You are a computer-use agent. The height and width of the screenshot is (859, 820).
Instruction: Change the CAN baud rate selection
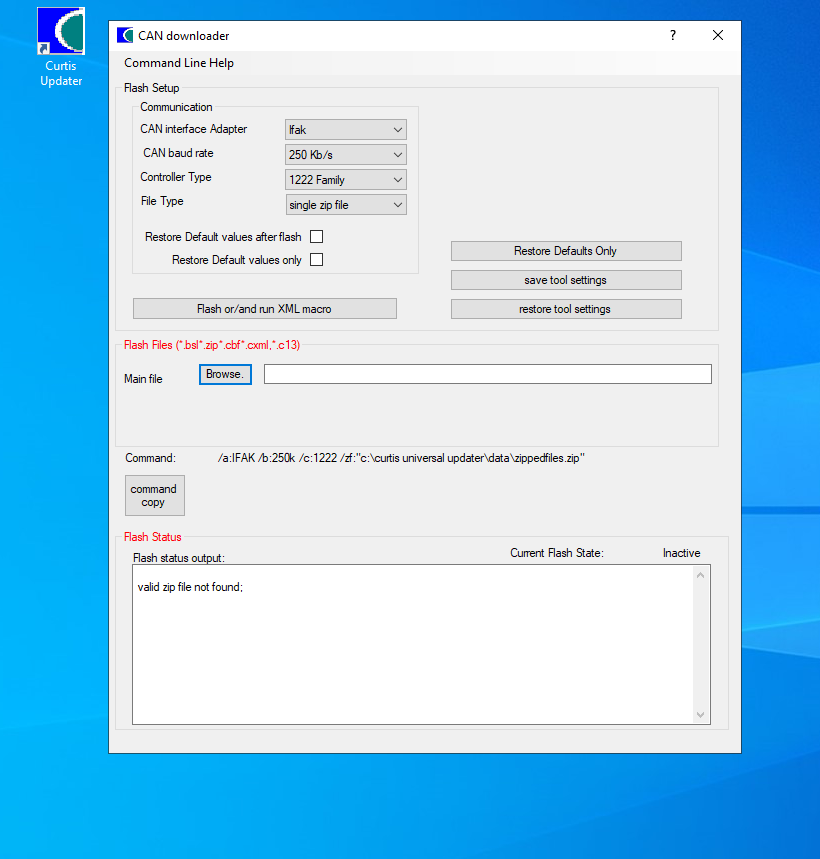coord(345,154)
